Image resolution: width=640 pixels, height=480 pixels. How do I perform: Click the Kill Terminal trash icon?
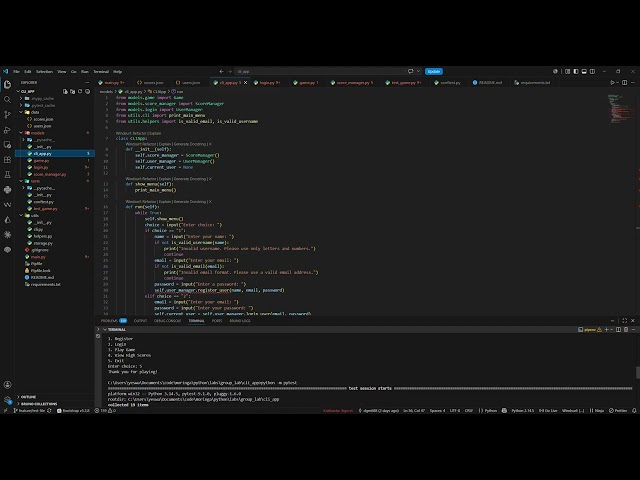coord(626,329)
